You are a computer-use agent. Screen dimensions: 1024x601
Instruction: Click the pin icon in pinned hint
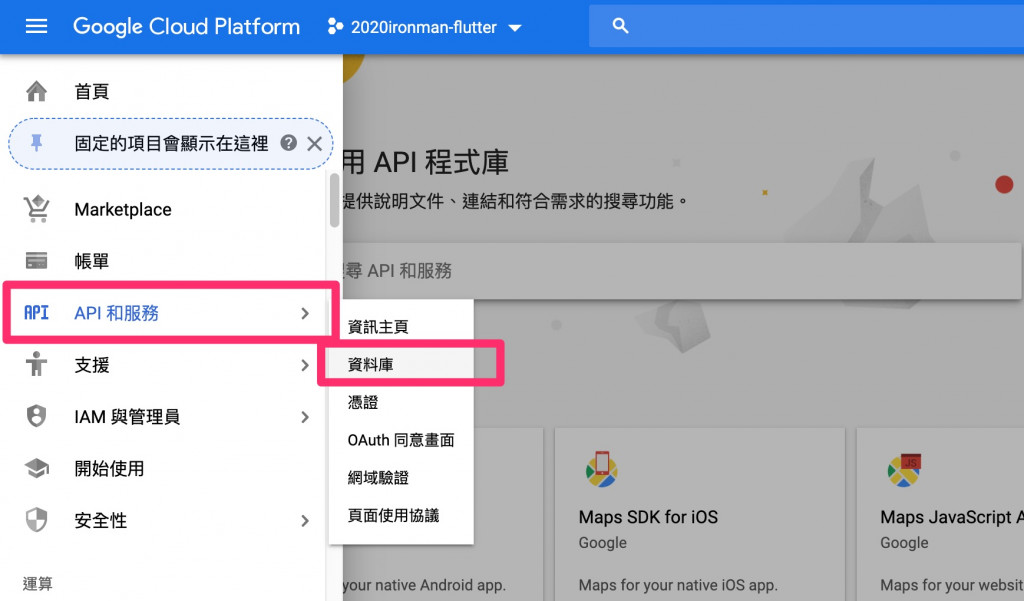click(x=37, y=143)
